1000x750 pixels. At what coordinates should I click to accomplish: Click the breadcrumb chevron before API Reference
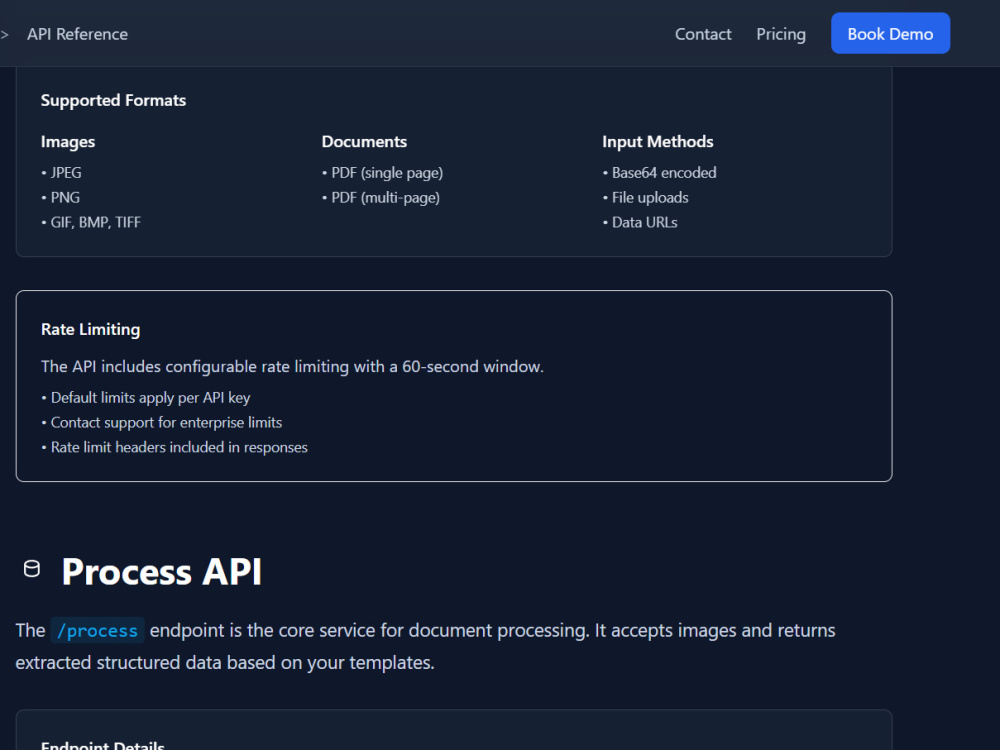pos(4,34)
